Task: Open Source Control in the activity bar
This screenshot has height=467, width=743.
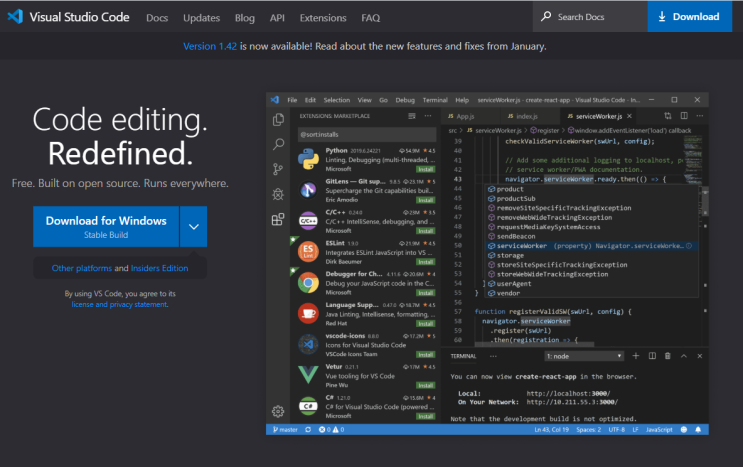Action: (278, 169)
